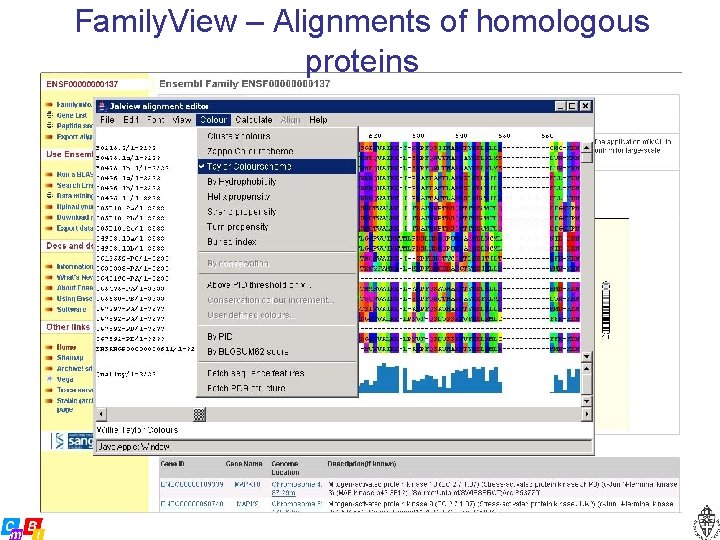Viewport: 720px width, 540px height.
Task: Click the bullet icon beside Export alignment
Action: point(50,137)
